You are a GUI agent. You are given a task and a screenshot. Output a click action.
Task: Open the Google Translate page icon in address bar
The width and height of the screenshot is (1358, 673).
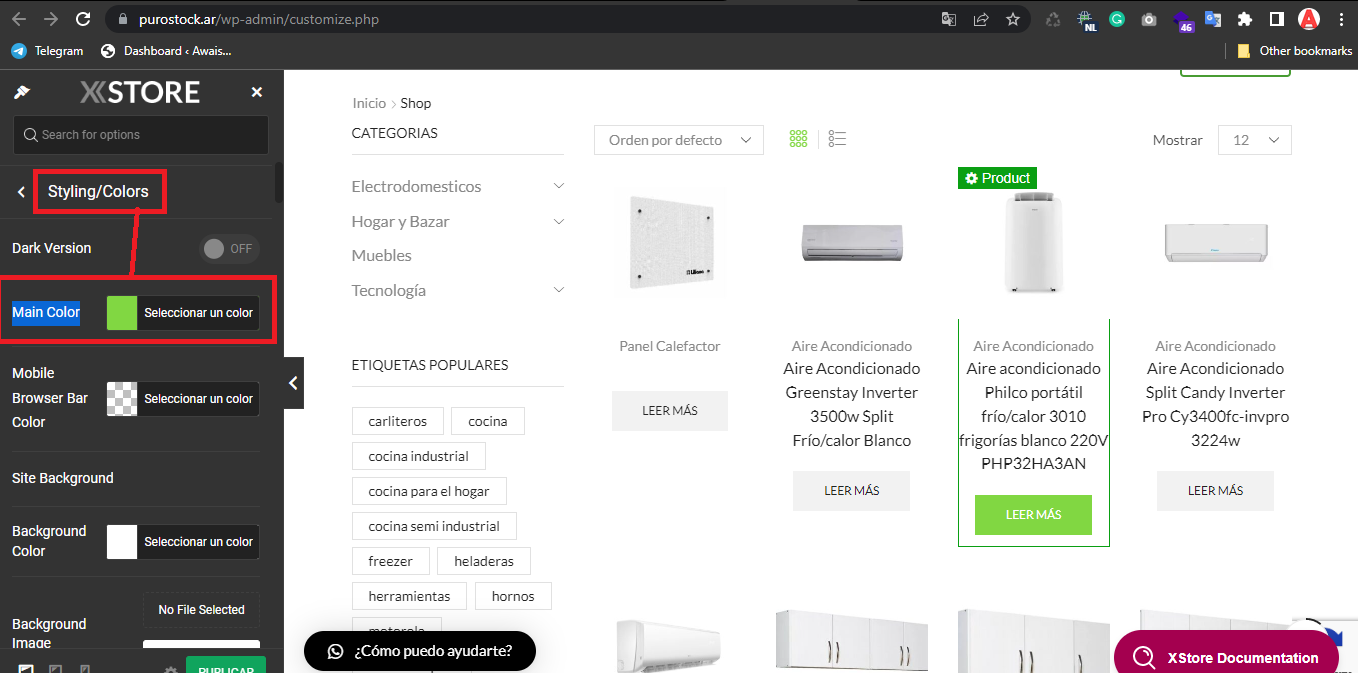point(949,19)
